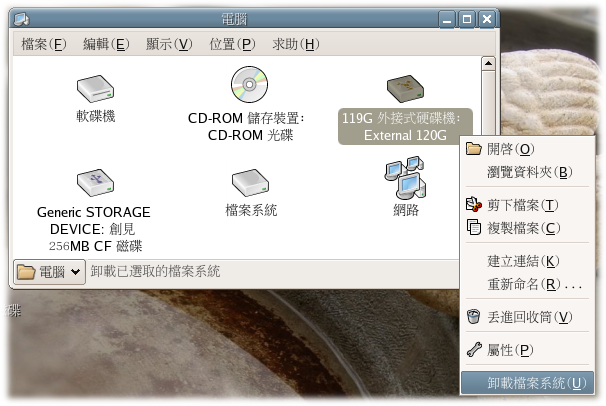Click the copy icon beside 複製檔案
Viewport: 606px width, 406px height.
[473, 227]
